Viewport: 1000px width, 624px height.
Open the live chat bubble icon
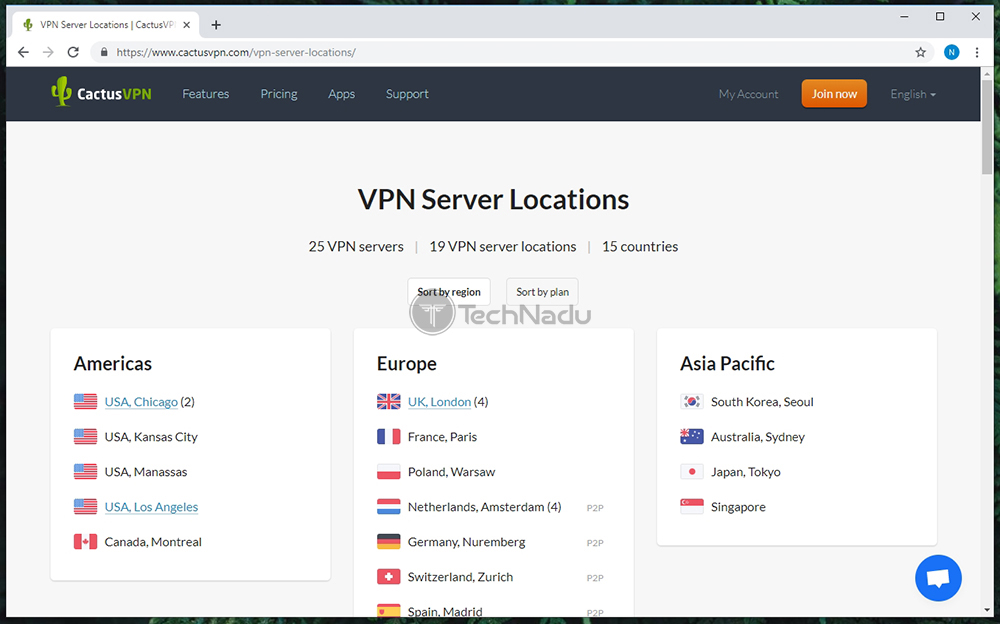[938, 578]
